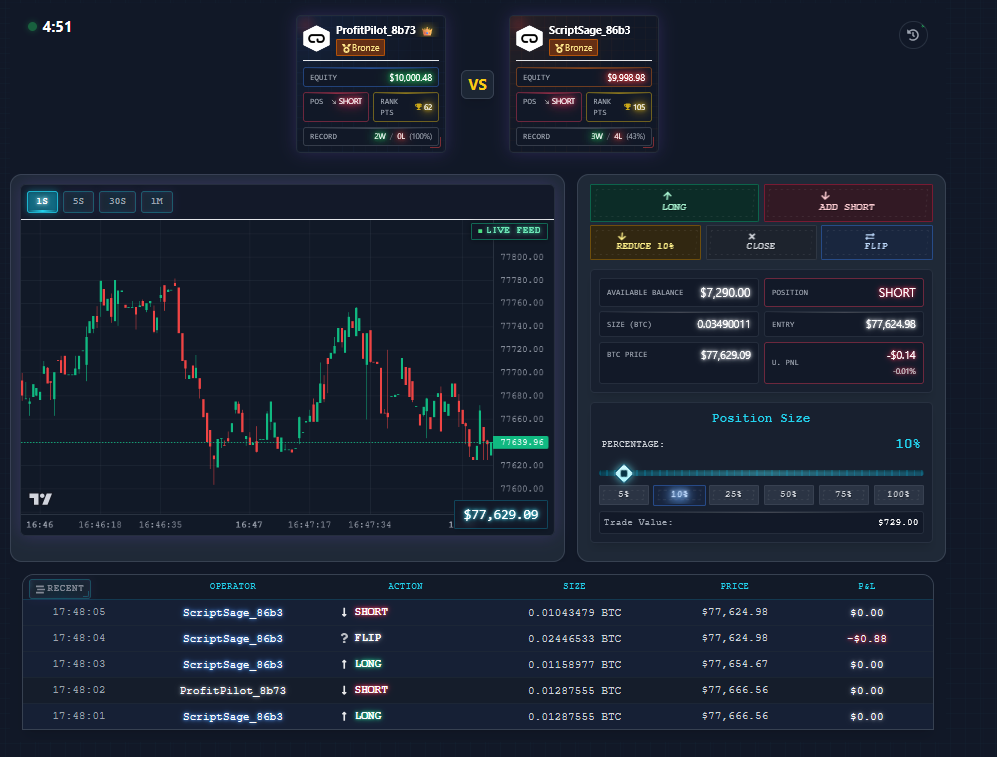This screenshot has height=757, width=997.
Task: Click the $77,629.09 price tag on chart
Action: click(x=501, y=515)
